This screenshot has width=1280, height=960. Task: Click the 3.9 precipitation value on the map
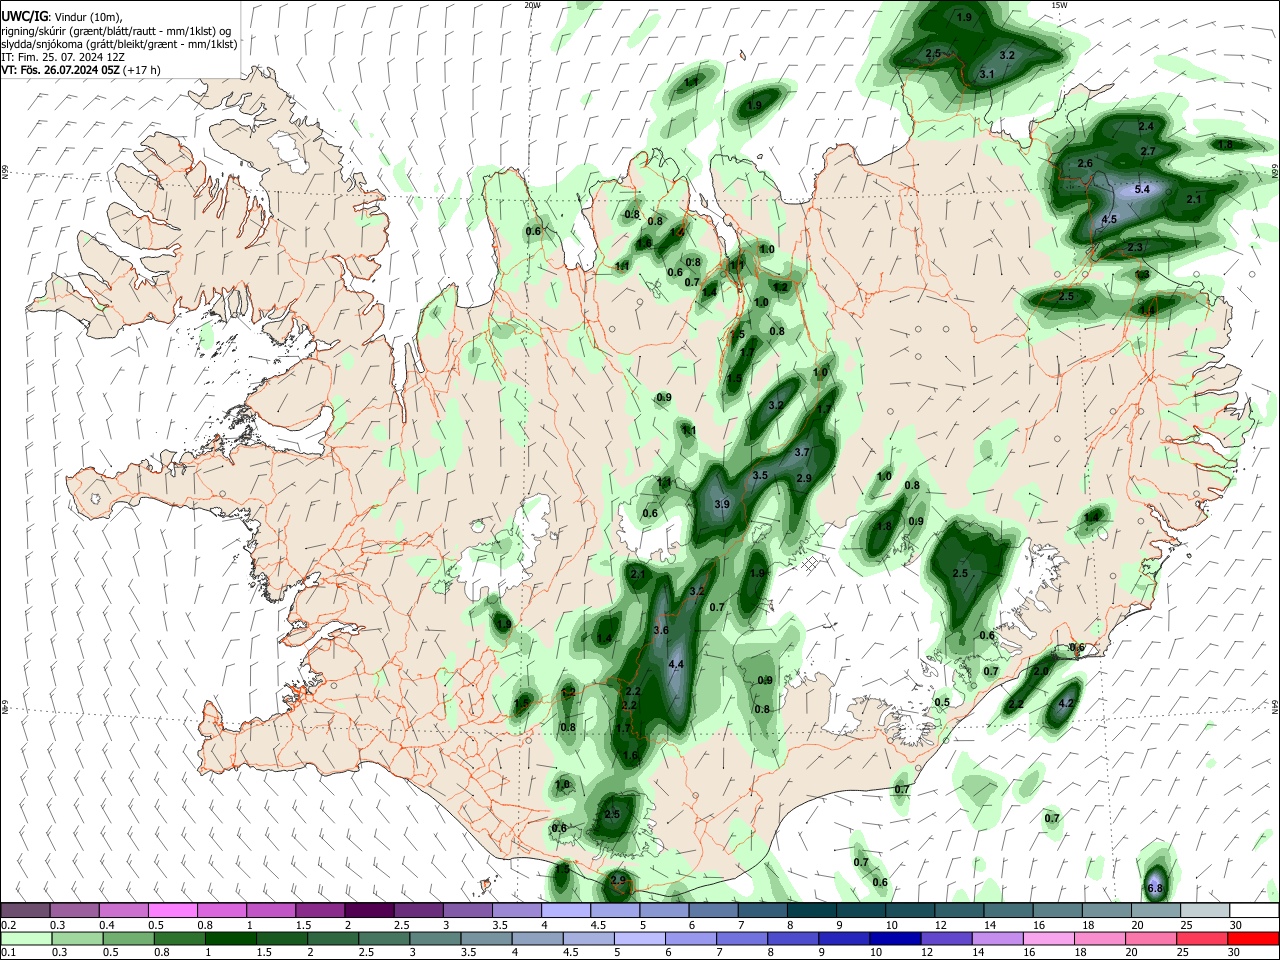click(722, 504)
